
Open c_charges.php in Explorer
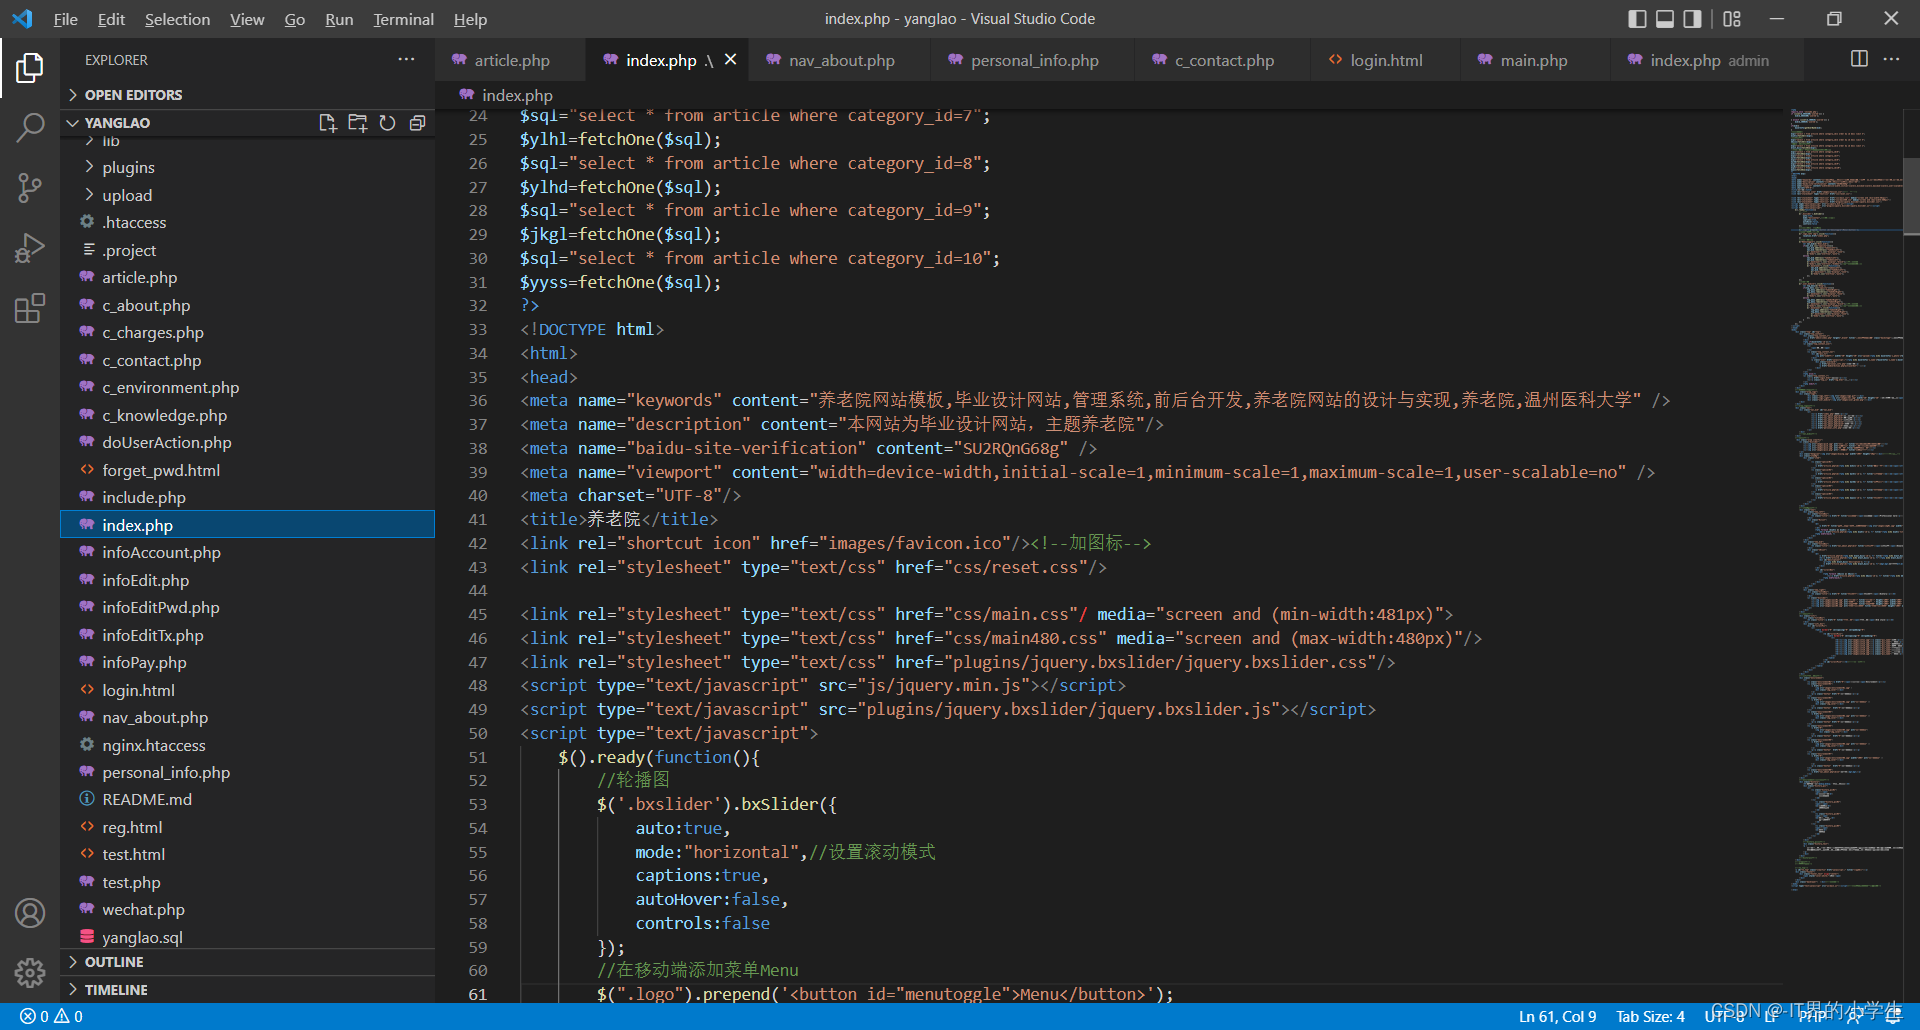click(x=247, y=333)
